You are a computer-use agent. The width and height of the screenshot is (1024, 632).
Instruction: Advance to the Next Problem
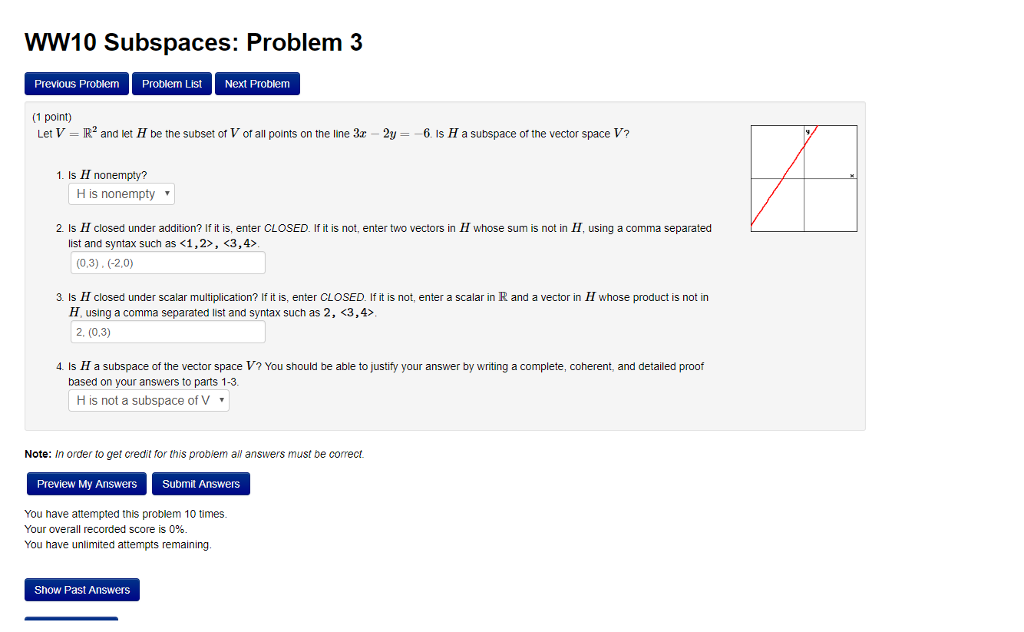point(257,83)
